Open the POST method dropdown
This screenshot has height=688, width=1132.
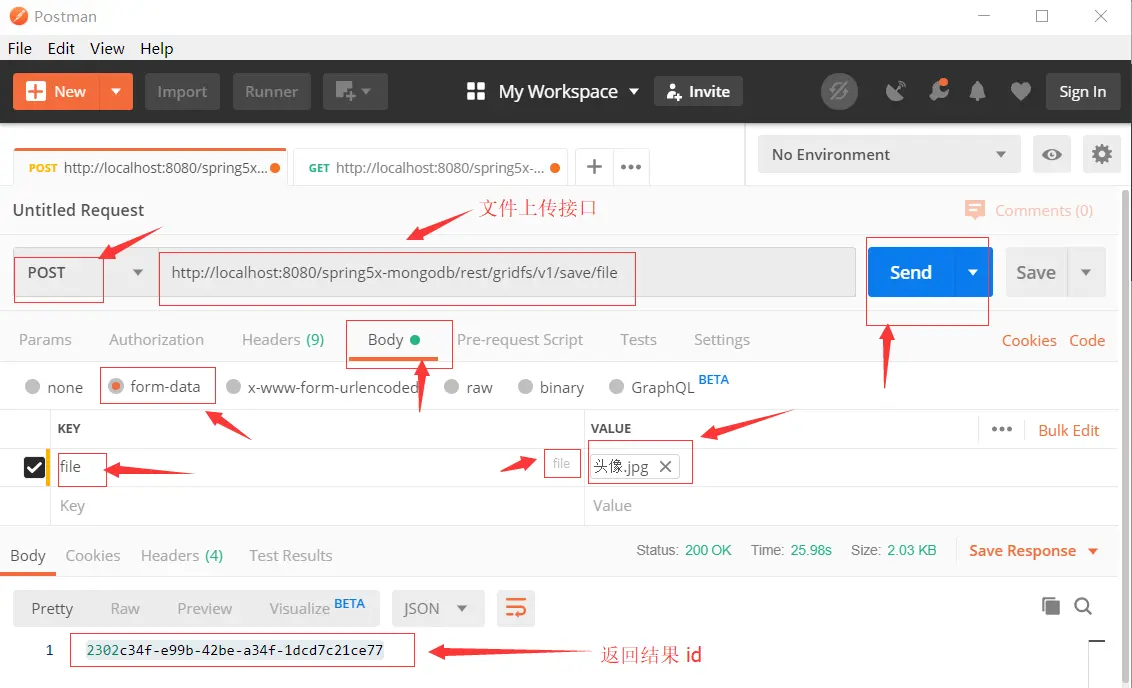[85, 273]
